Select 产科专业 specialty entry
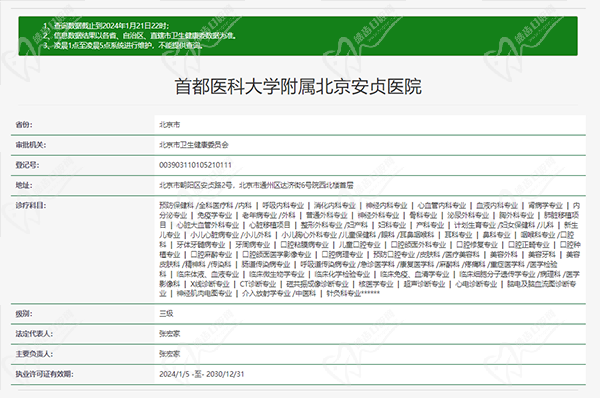Image resolution: width=600 pixels, height=398 pixels. pos(430,225)
